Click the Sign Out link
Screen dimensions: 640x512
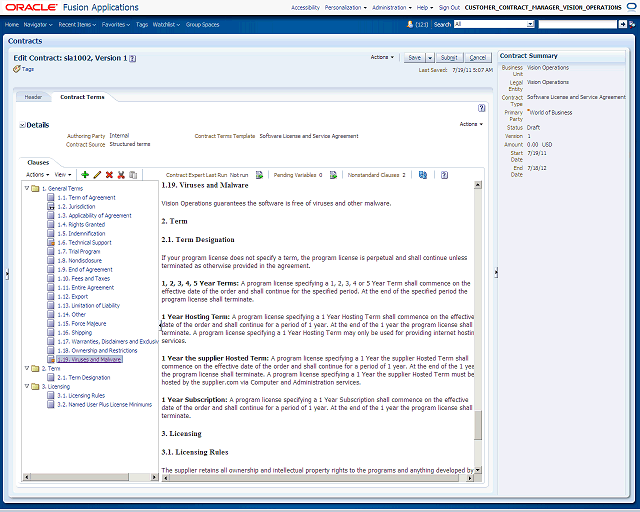(x=449, y=7)
